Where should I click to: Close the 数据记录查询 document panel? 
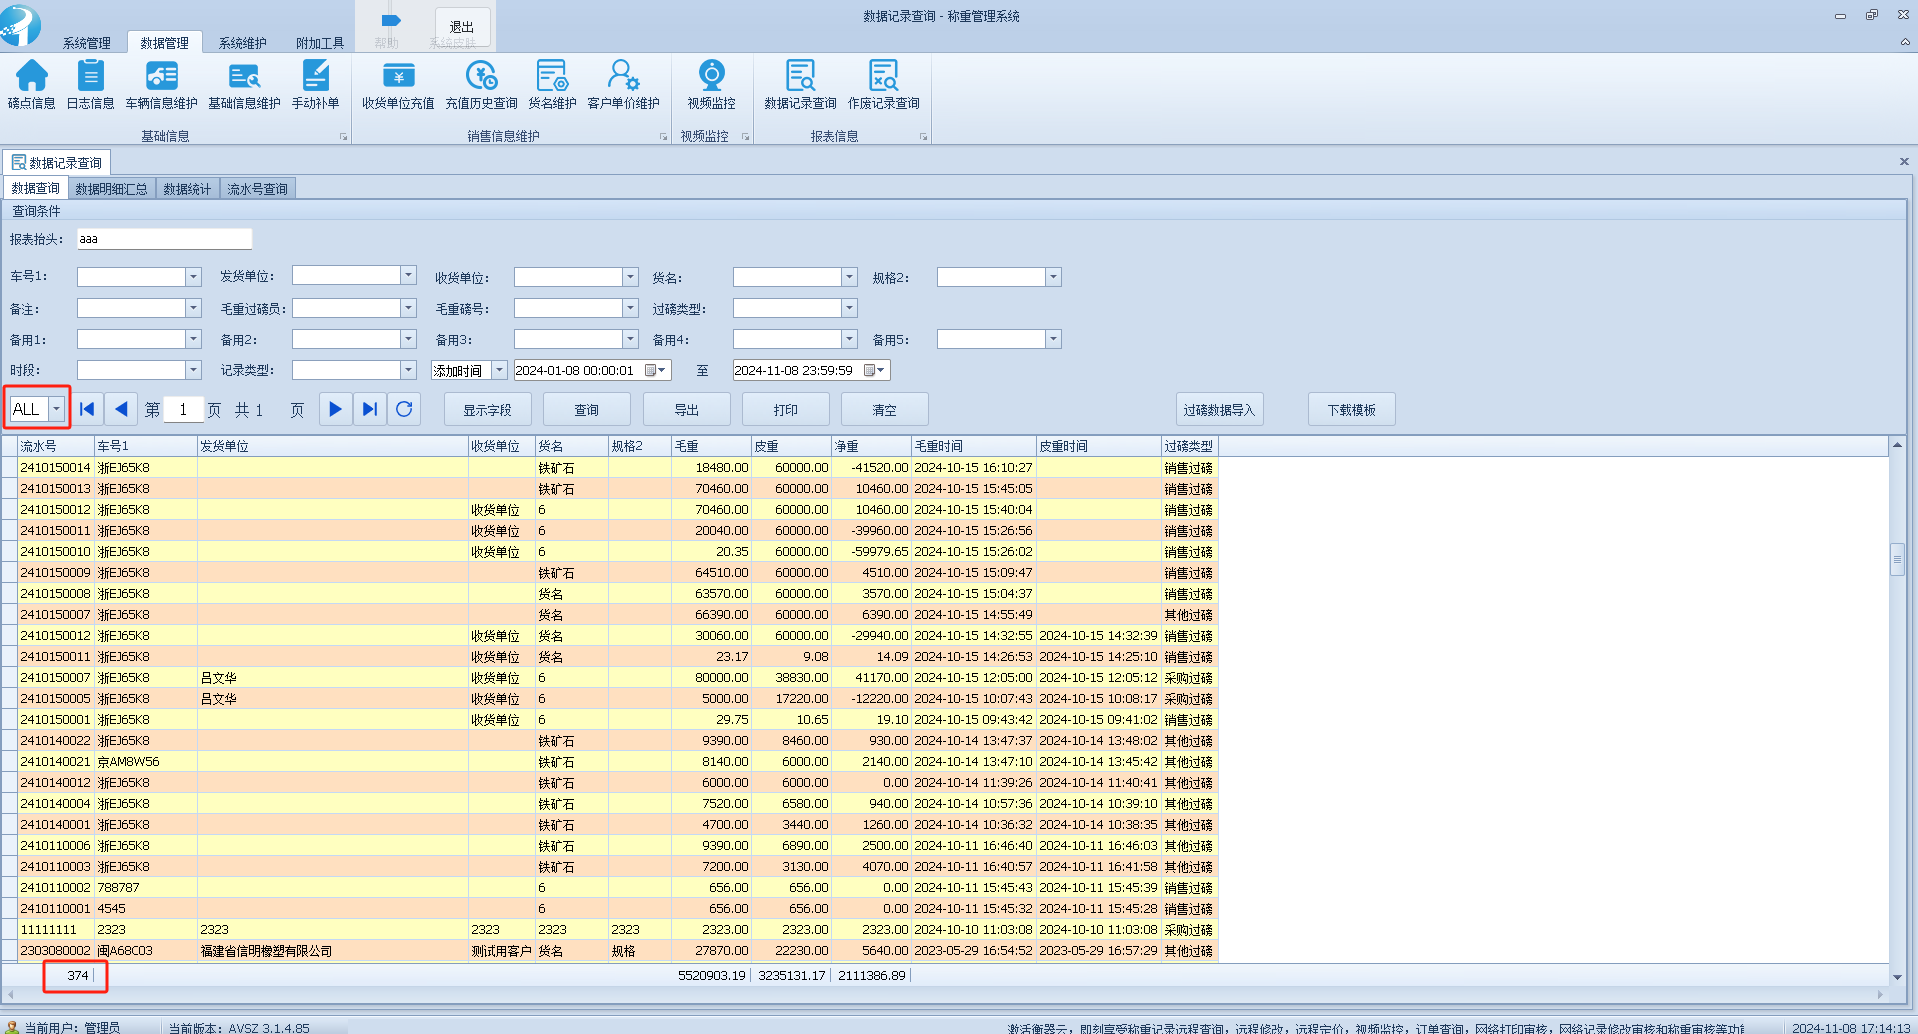1904,161
